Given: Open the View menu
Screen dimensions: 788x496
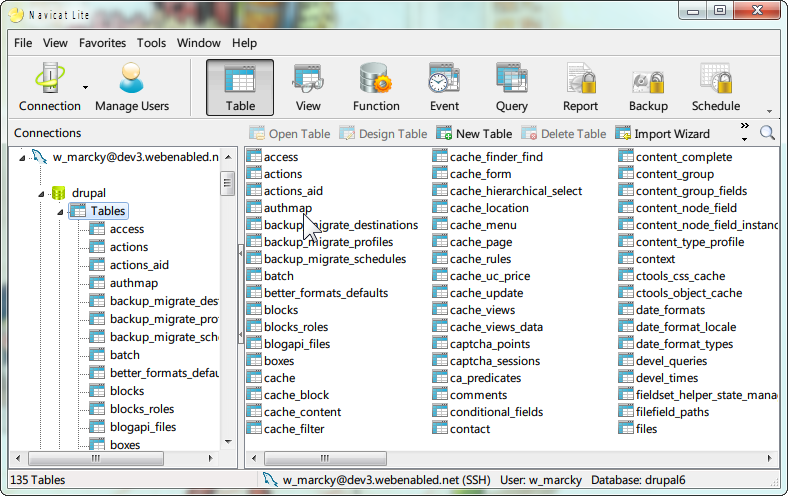Looking at the screenshot, I should (x=55, y=43).
